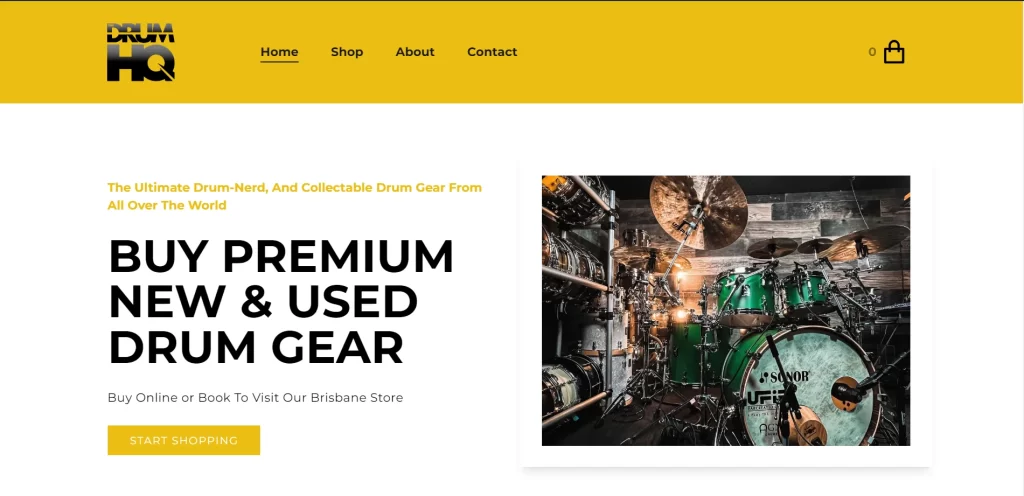Click the Start Shopping button

184,441
